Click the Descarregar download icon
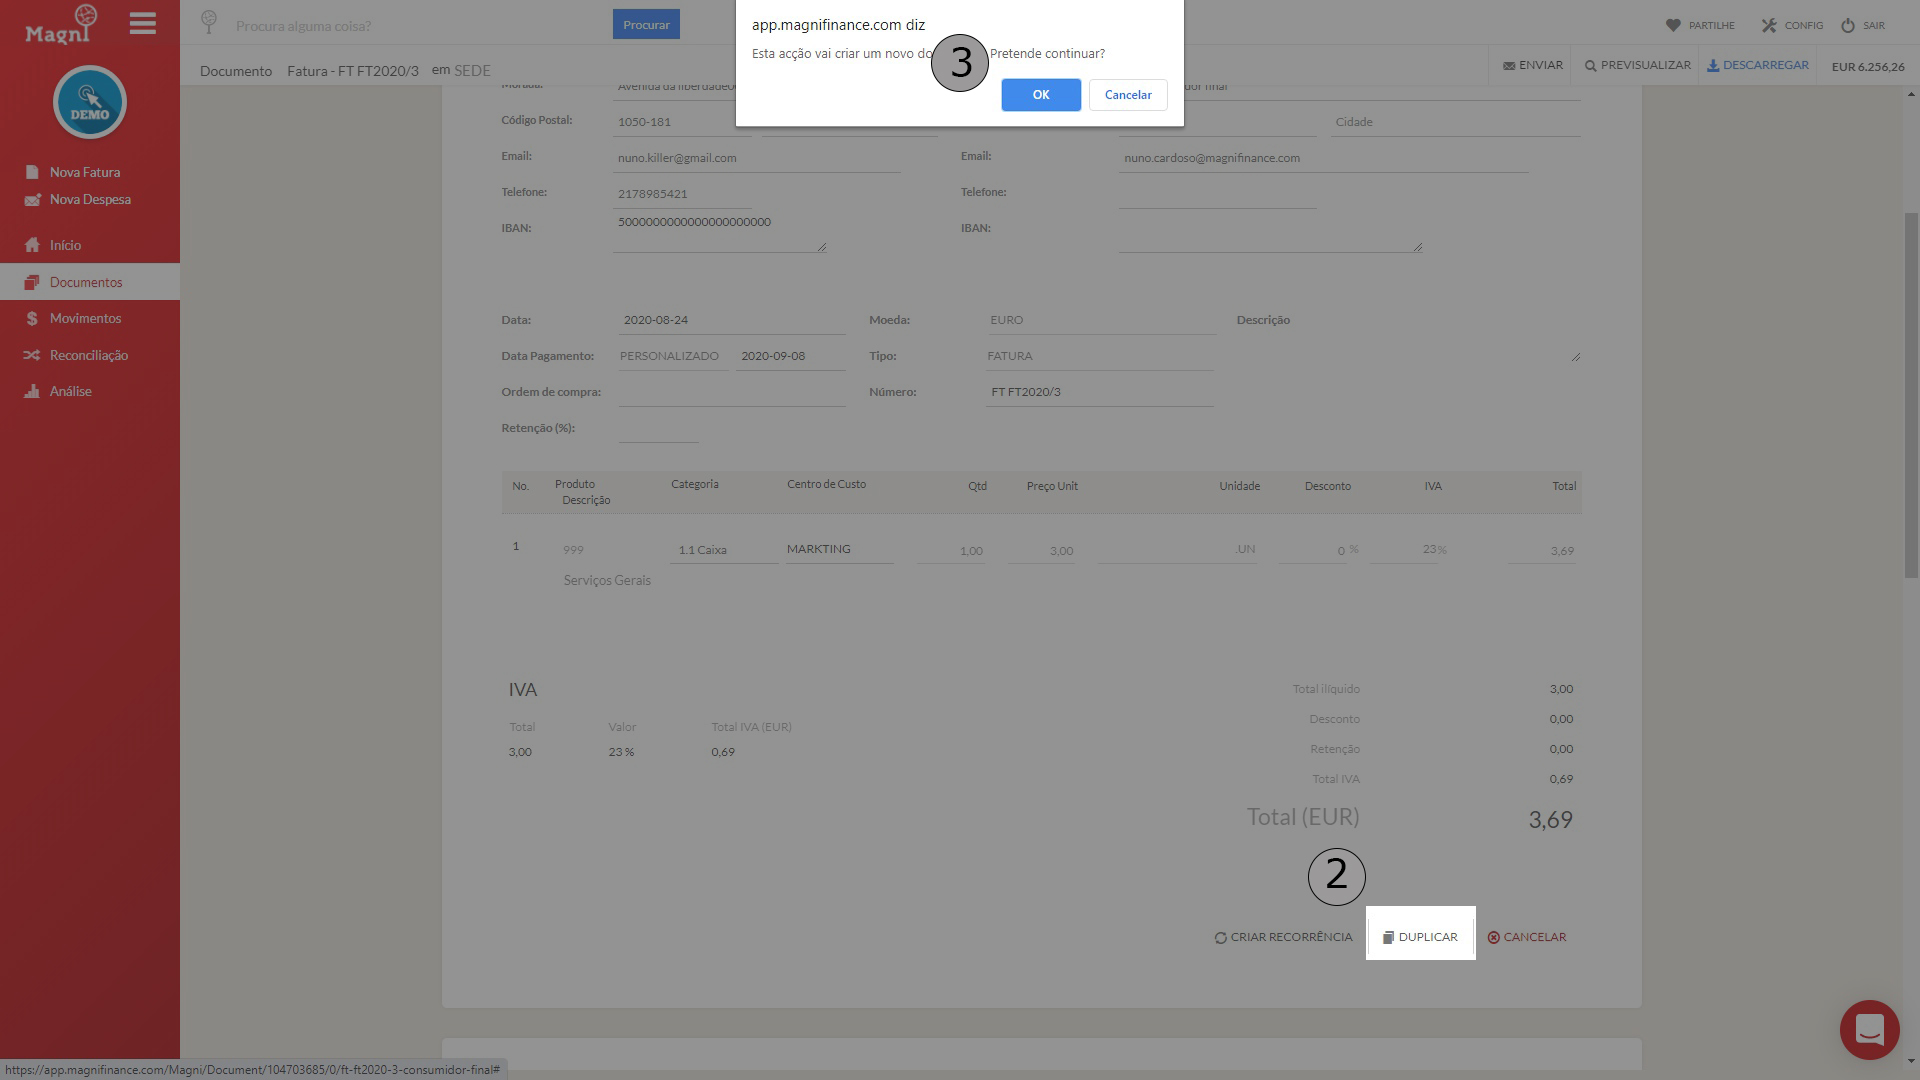1920x1080 pixels. (x=1713, y=65)
